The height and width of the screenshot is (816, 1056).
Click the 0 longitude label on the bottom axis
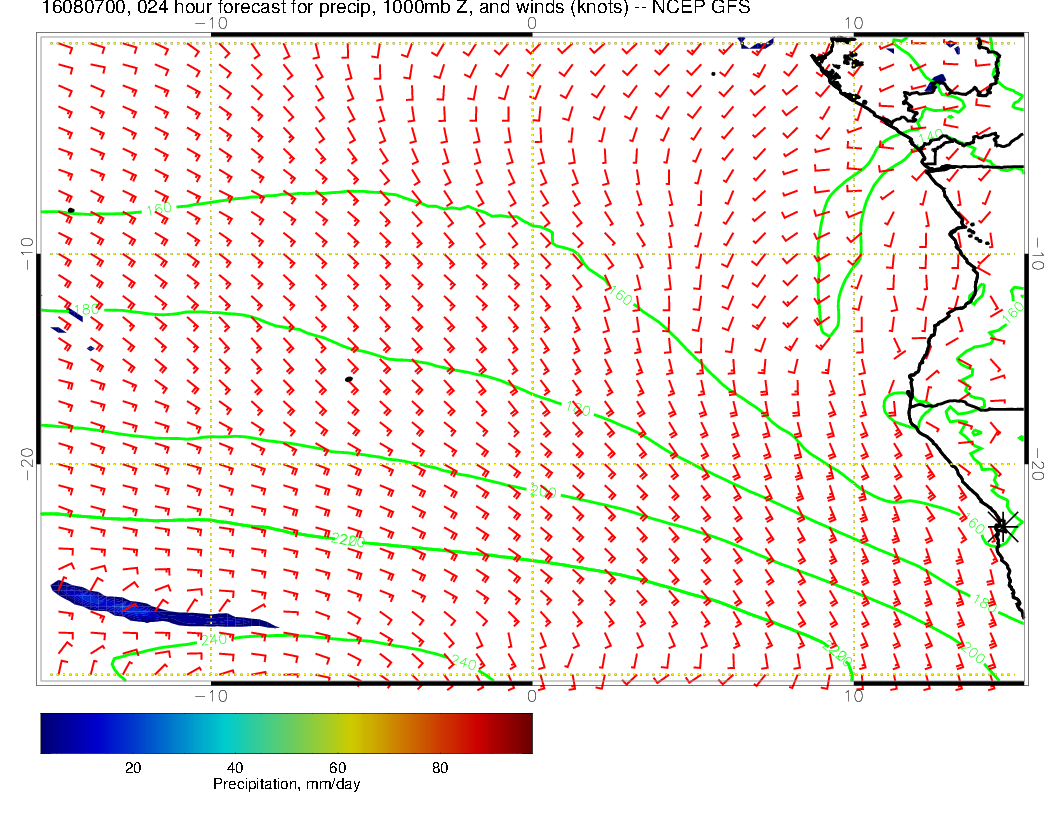coord(531,695)
